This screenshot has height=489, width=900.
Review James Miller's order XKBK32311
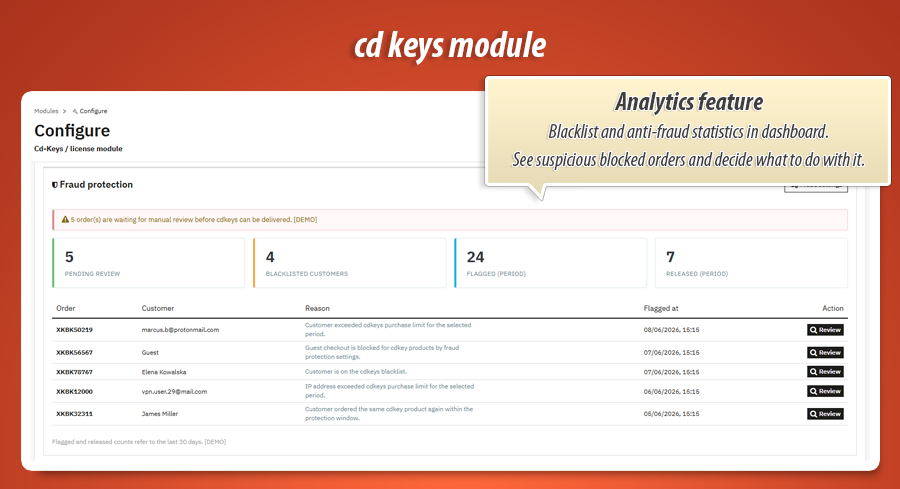[825, 414]
